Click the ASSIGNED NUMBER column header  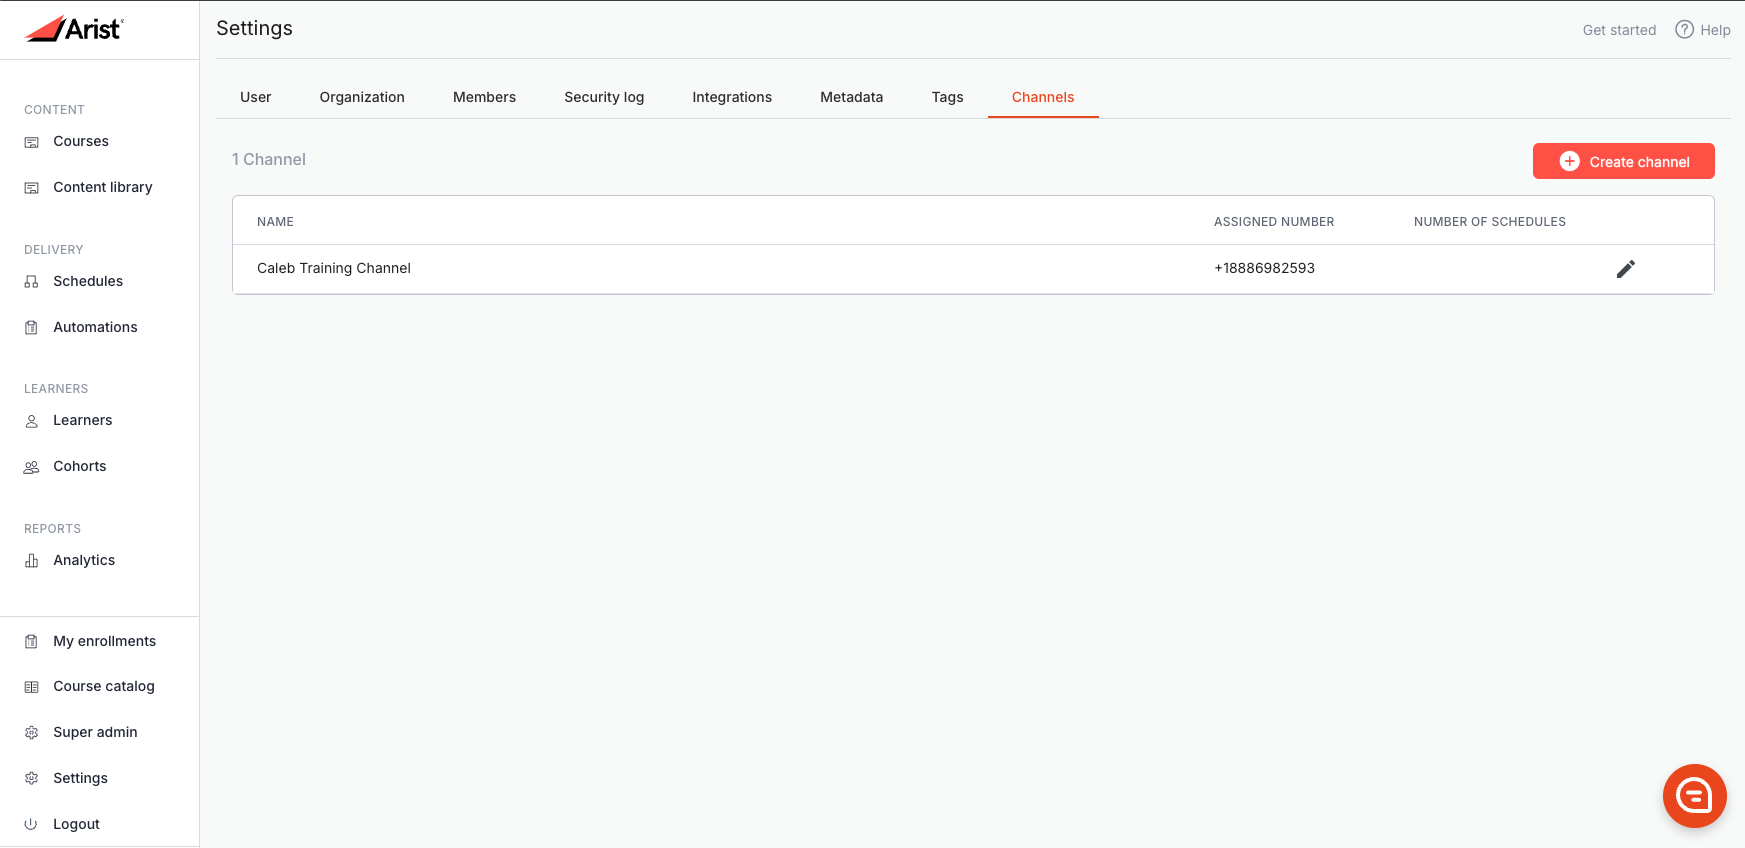1274,222
